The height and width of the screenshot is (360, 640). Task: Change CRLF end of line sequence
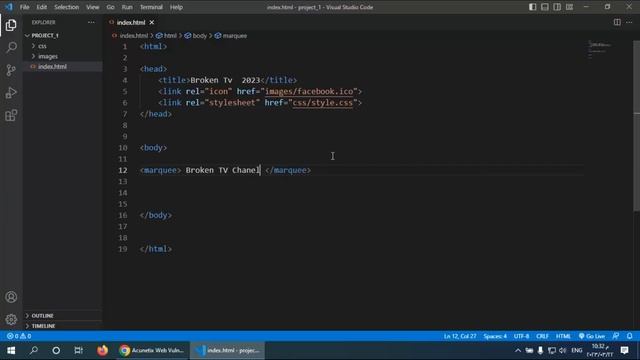pyautogui.click(x=542, y=336)
